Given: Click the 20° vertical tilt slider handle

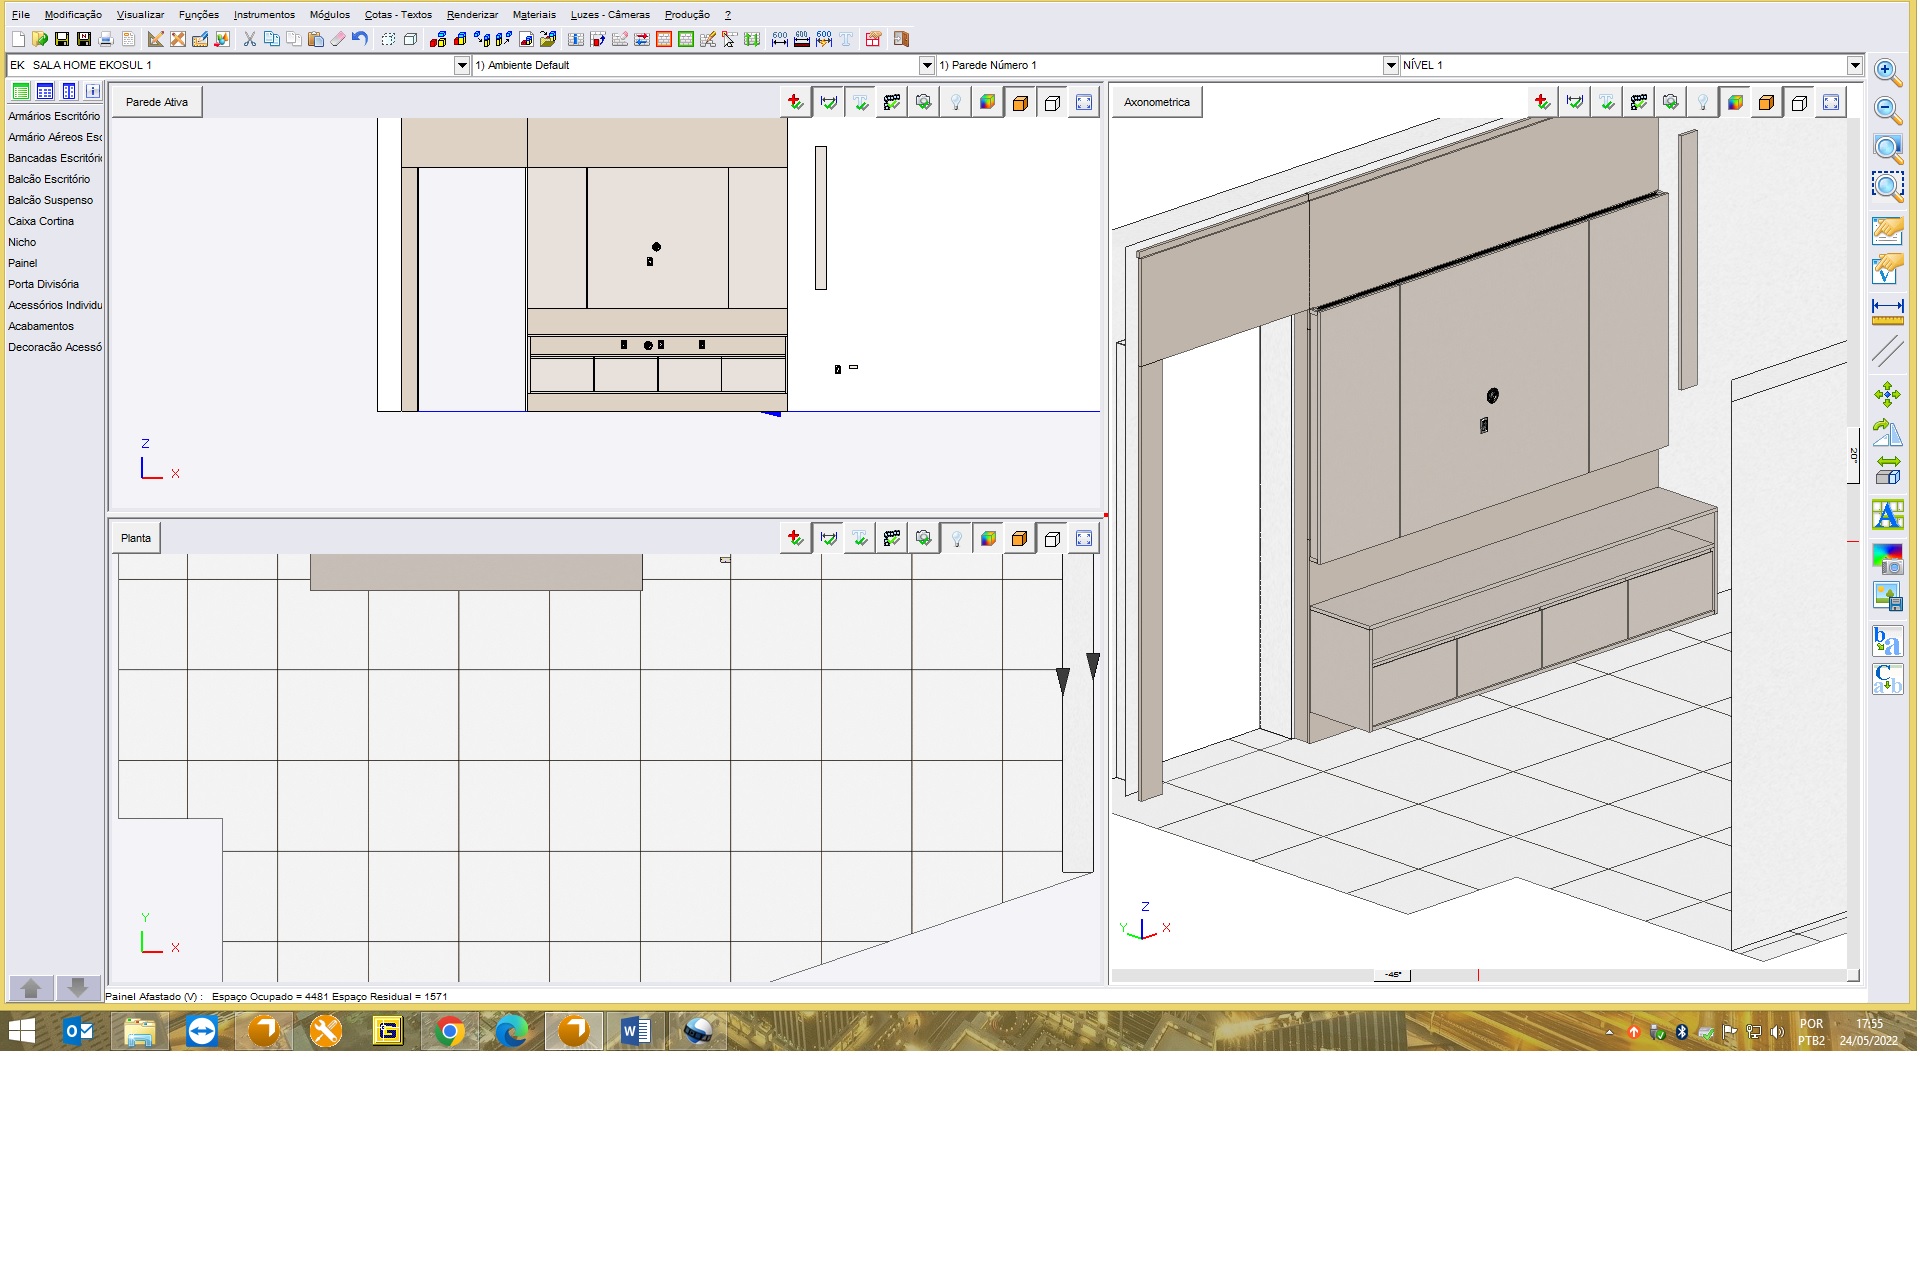Looking at the screenshot, I should click(1853, 456).
